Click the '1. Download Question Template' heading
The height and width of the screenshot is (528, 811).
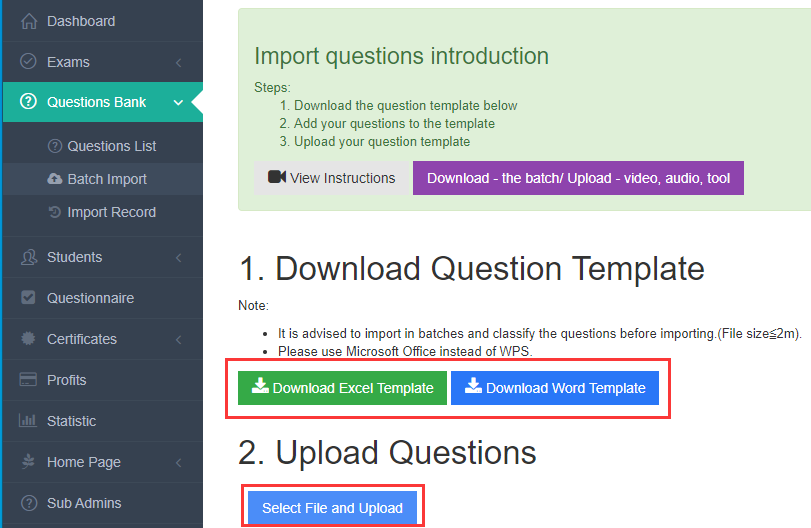[472, 269]
